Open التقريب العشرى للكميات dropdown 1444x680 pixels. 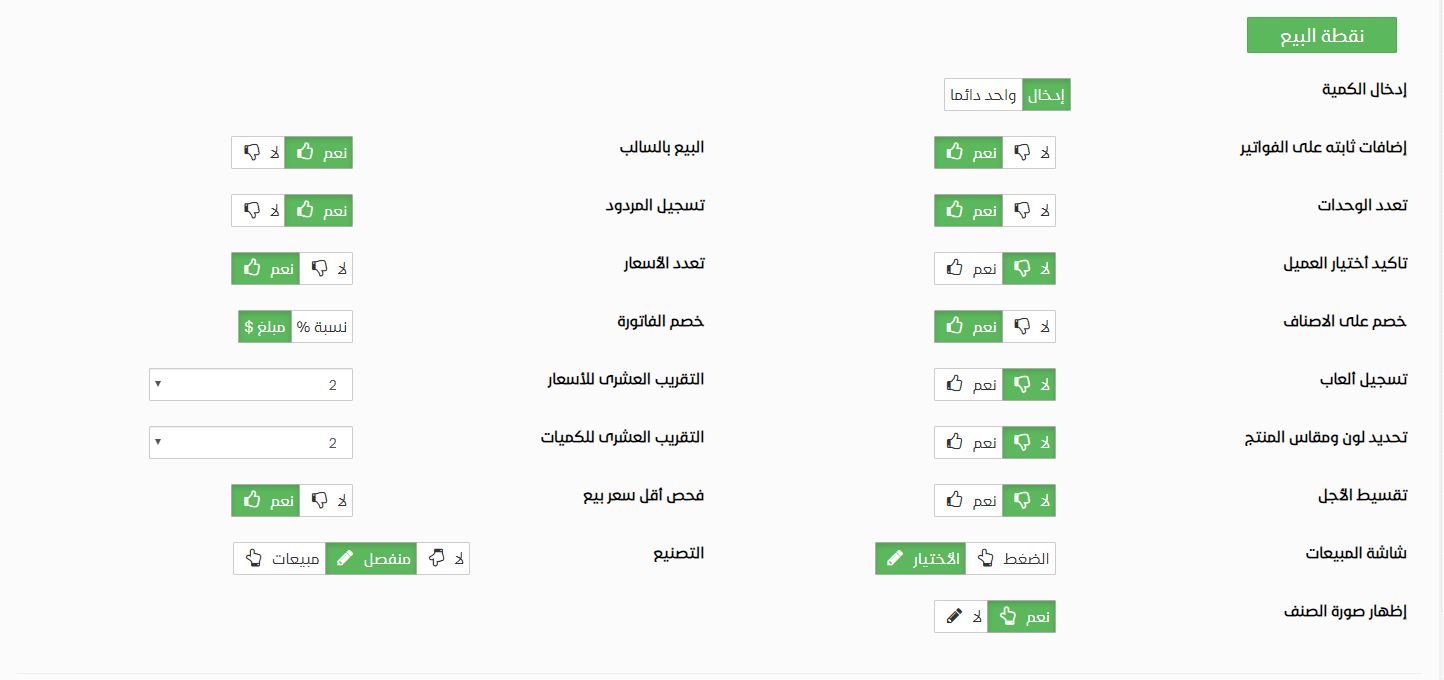point(251,443)
